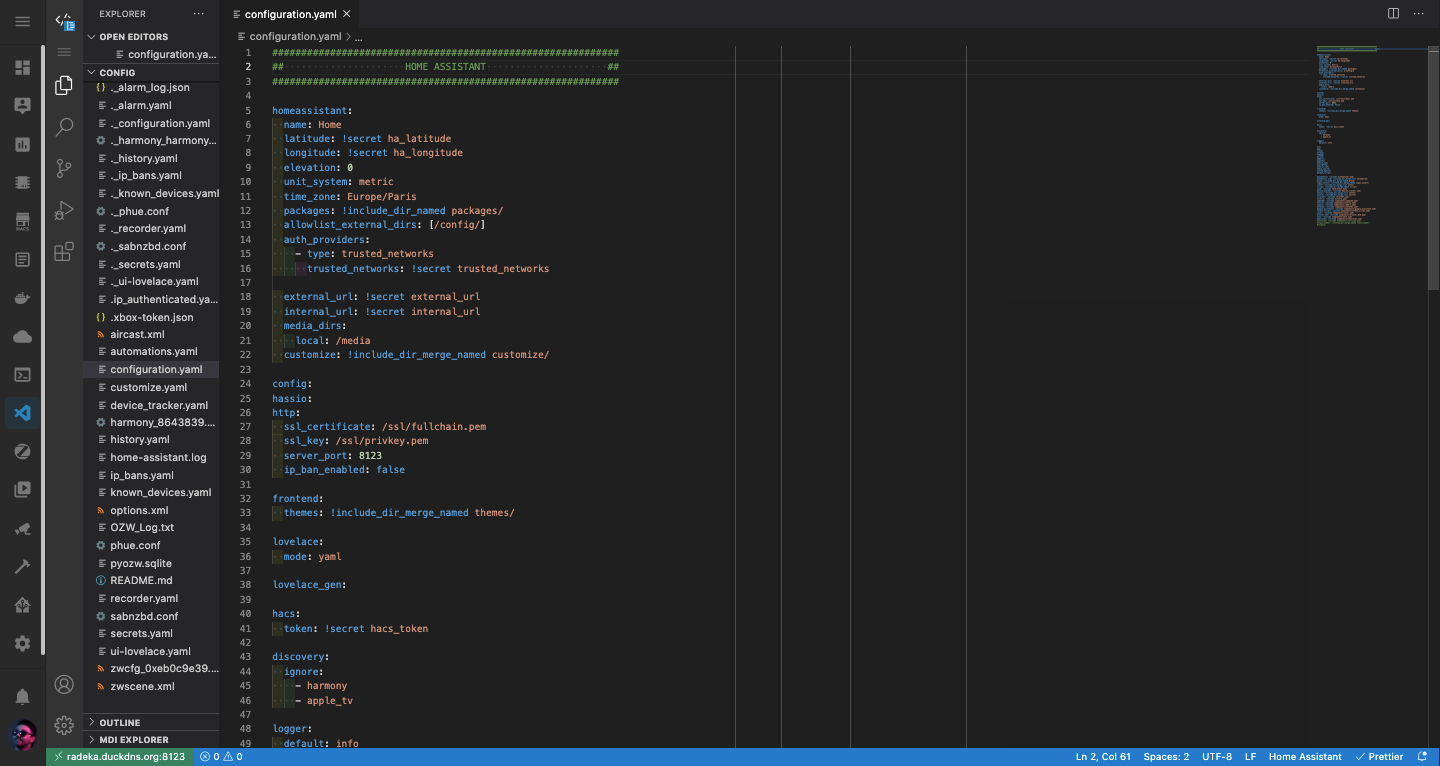Open the errors and warnings status item

tap(221, 757)
